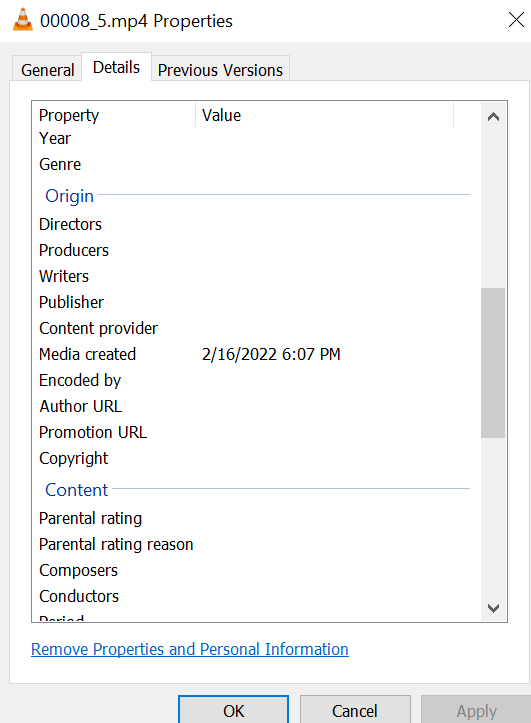Select the Parental rating row

[254, 518]
